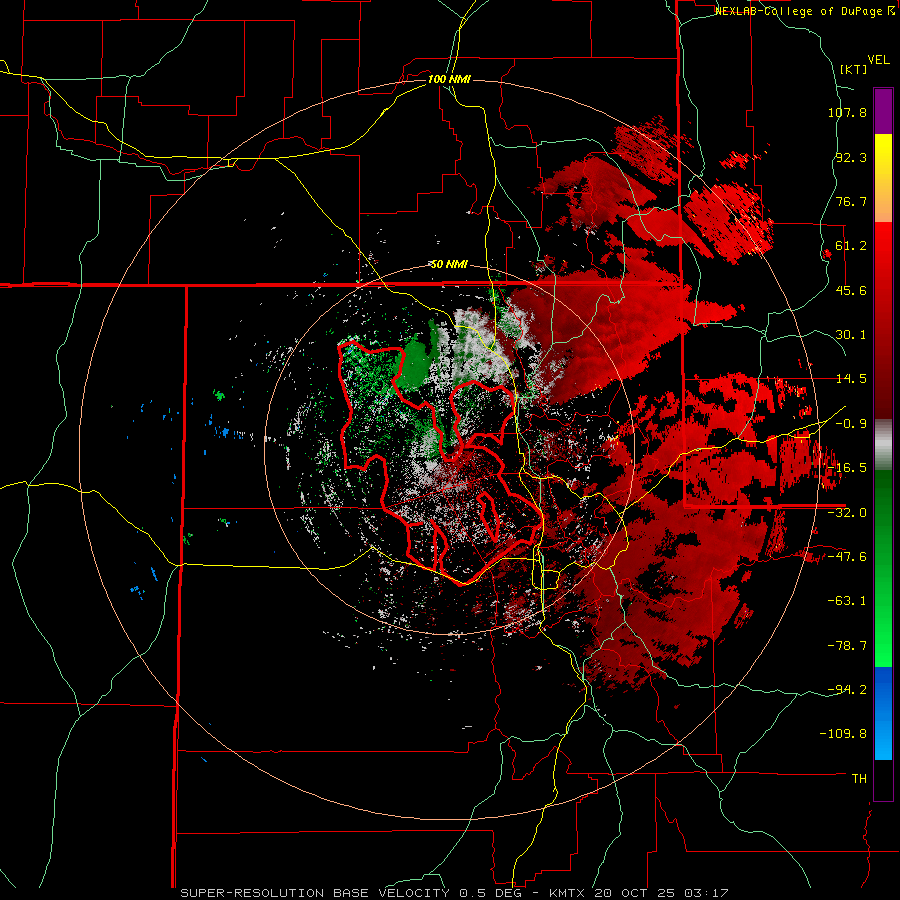Click the 14.5 velocity scale value

tap(851, 379)
